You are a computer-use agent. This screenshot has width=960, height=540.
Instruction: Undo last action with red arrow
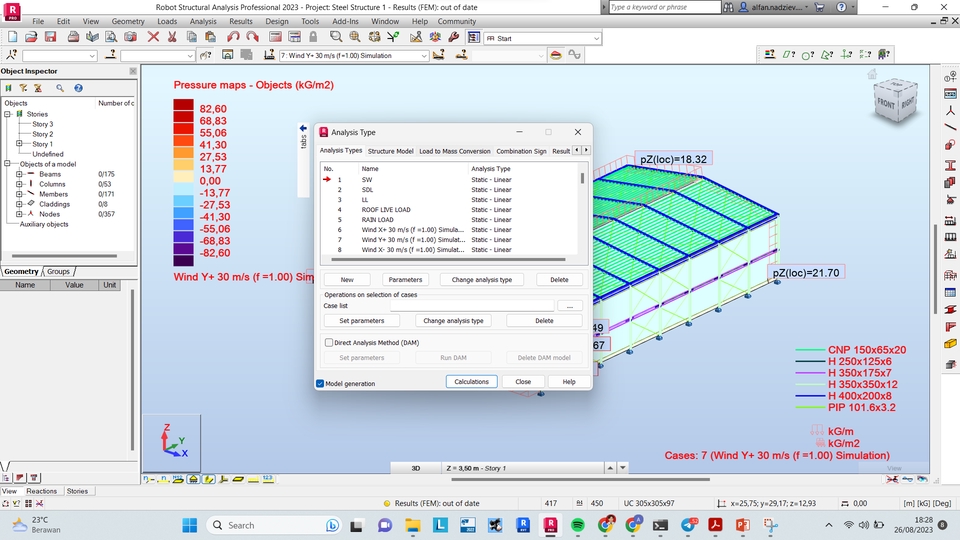point(233,37)
